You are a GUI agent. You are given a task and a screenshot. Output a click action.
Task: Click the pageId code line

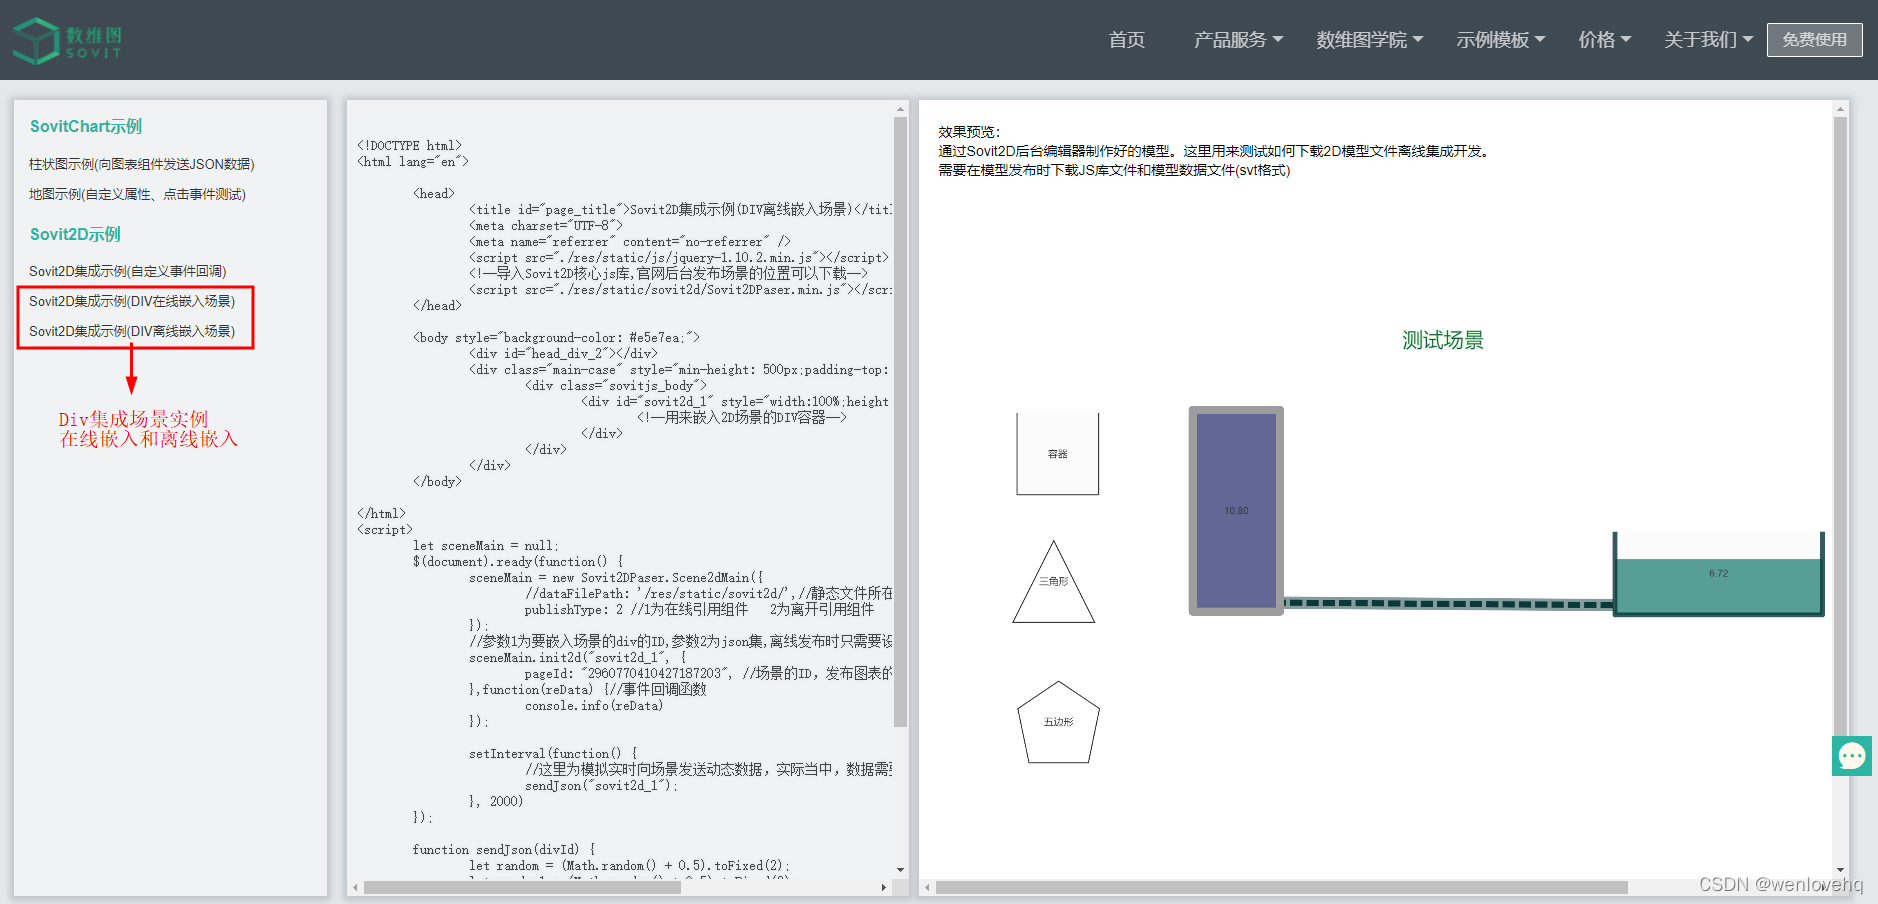click(x=708, y=674)
